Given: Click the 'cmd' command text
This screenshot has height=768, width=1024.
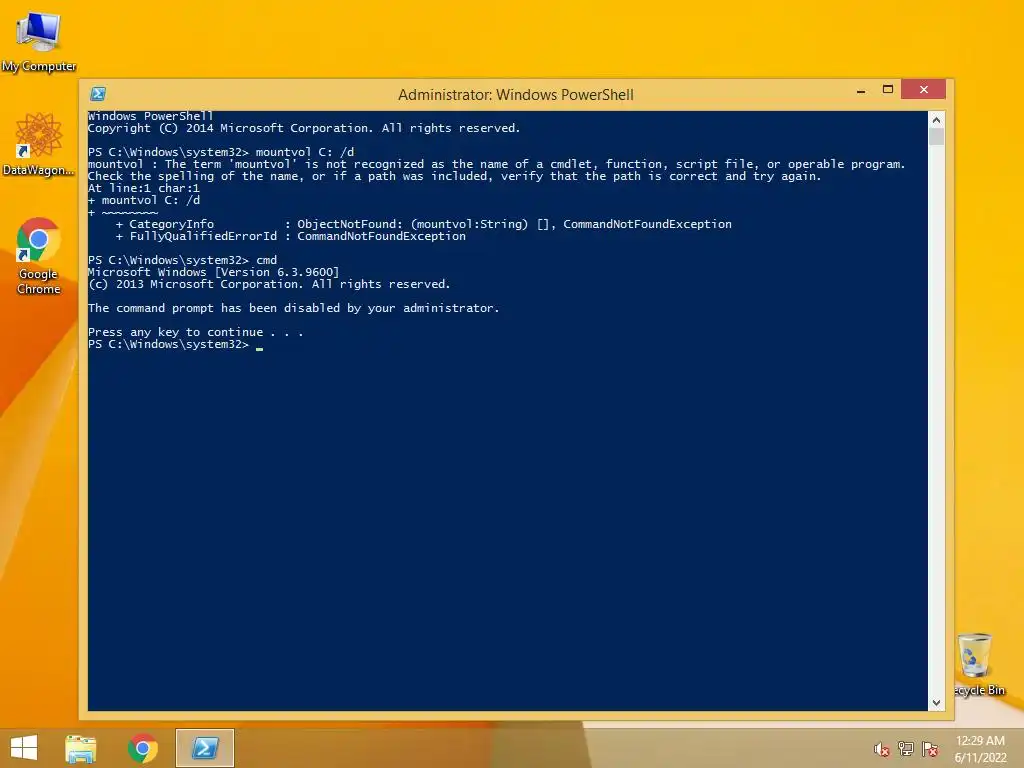Looking at the screenshot, I should tap(266, 260).
